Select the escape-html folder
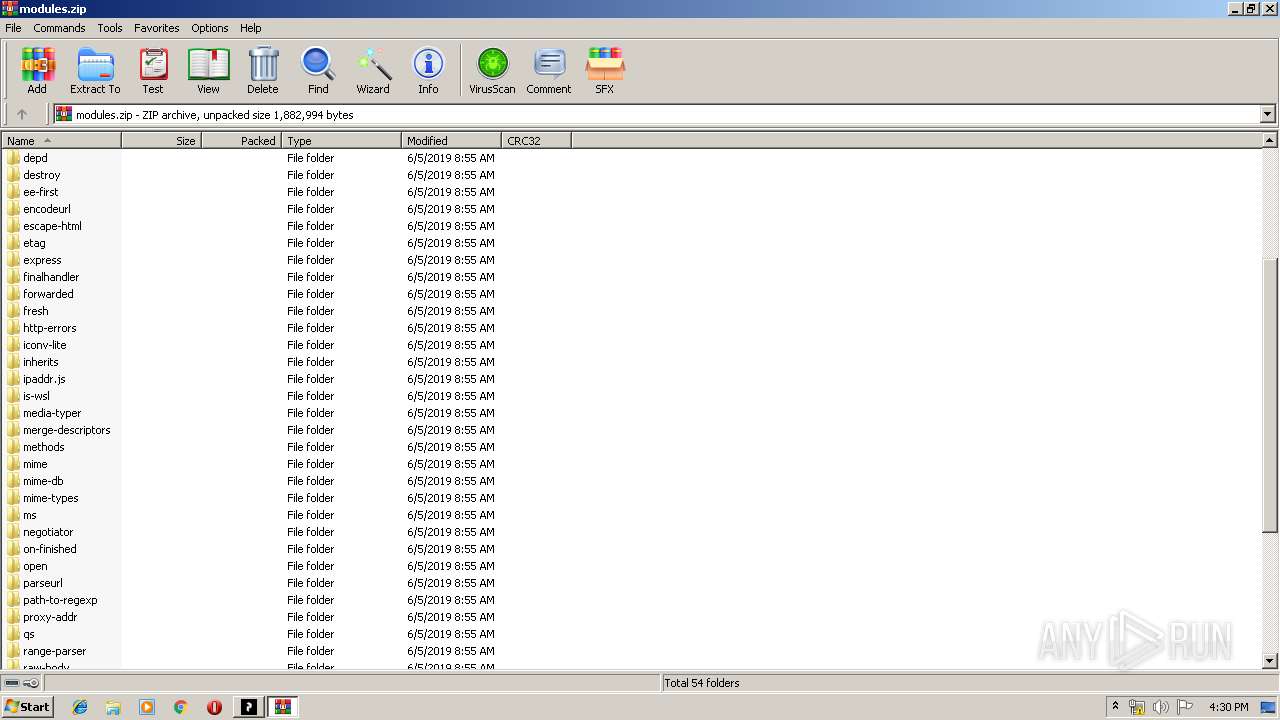The width and height of the screenshot is (1280, 720). (52, 226)
